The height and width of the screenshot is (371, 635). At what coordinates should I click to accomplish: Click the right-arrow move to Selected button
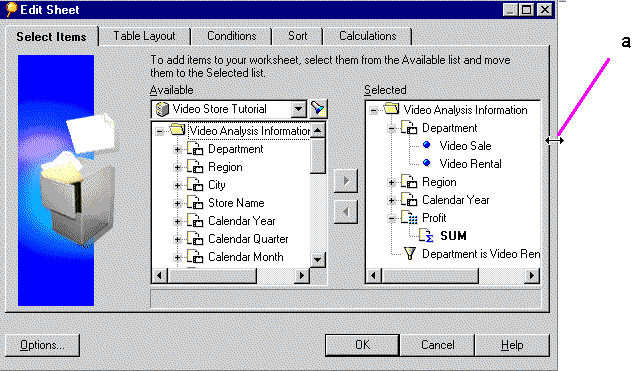(x=345, y=181)
